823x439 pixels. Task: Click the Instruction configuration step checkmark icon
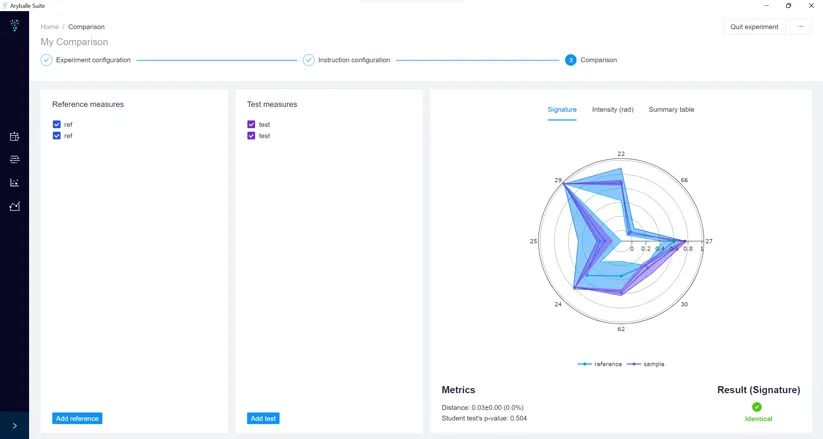pos(309,60)
